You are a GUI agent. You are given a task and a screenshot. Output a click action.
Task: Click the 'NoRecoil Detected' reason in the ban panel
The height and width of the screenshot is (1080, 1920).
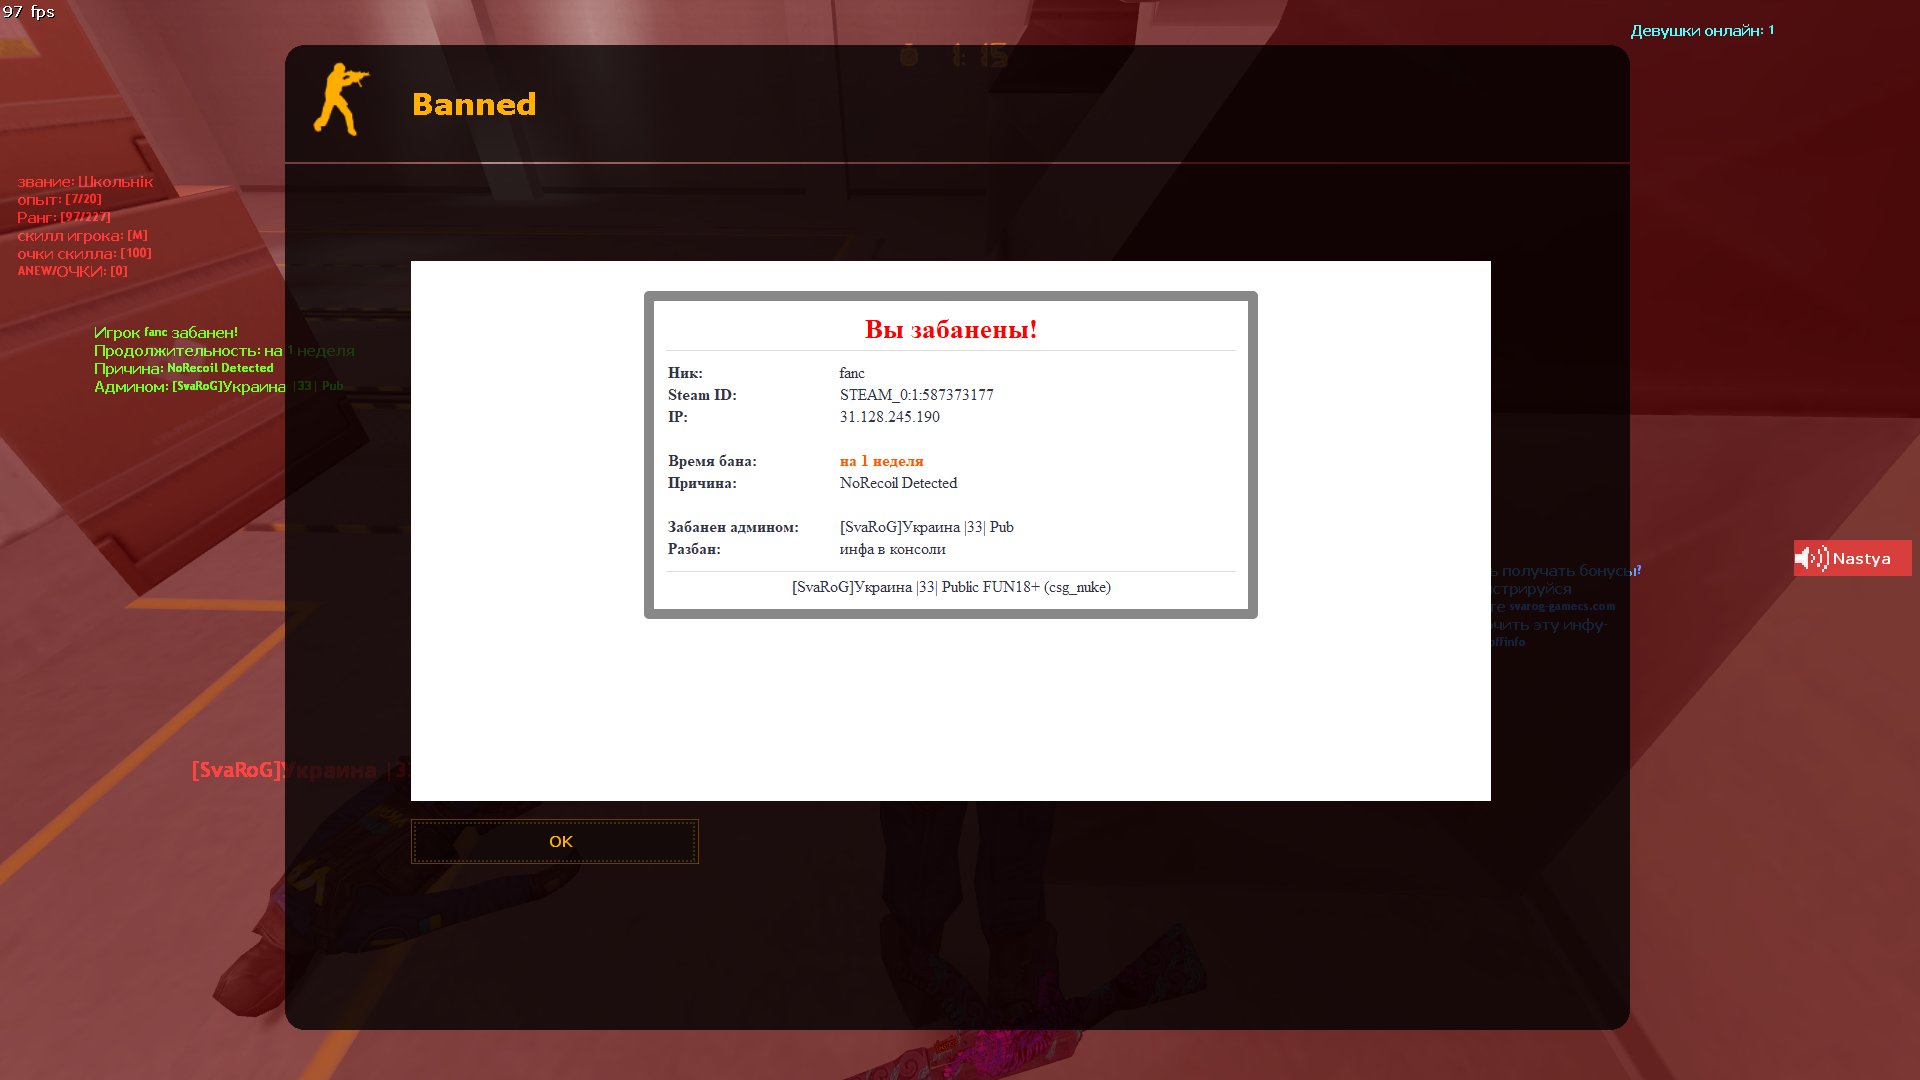point(898,483)
